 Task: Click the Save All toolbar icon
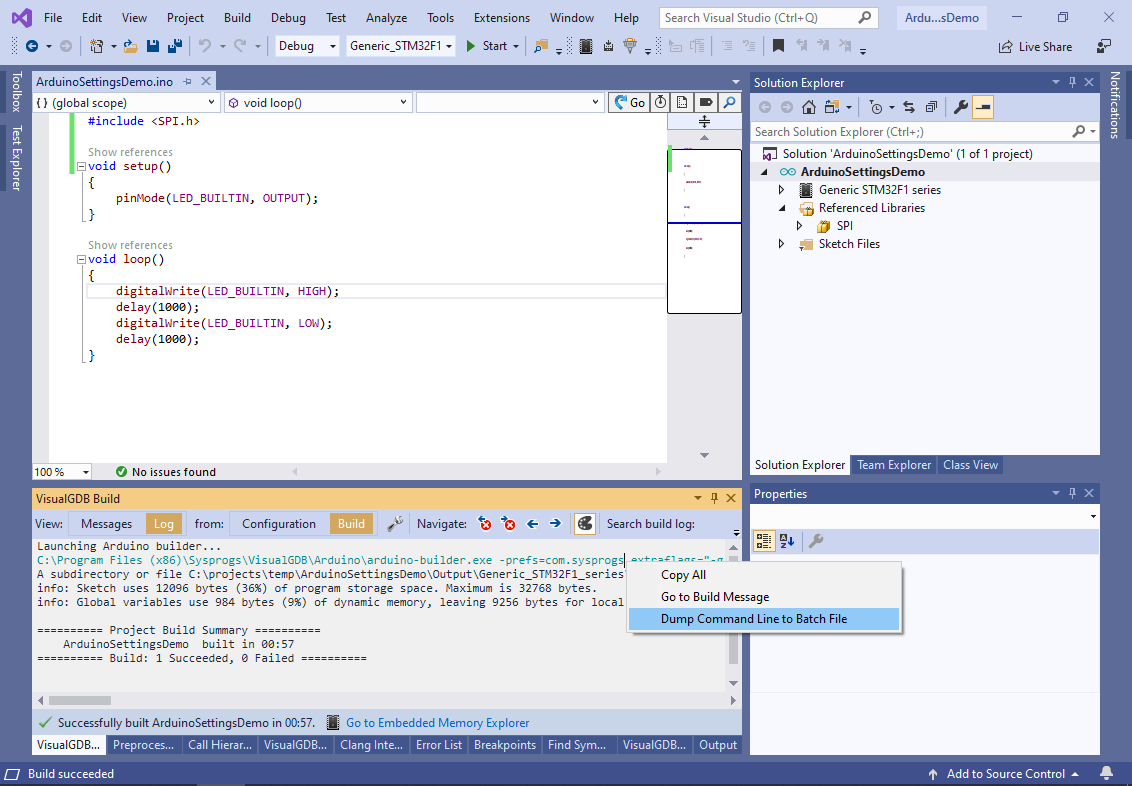click(x=175, y=46)
